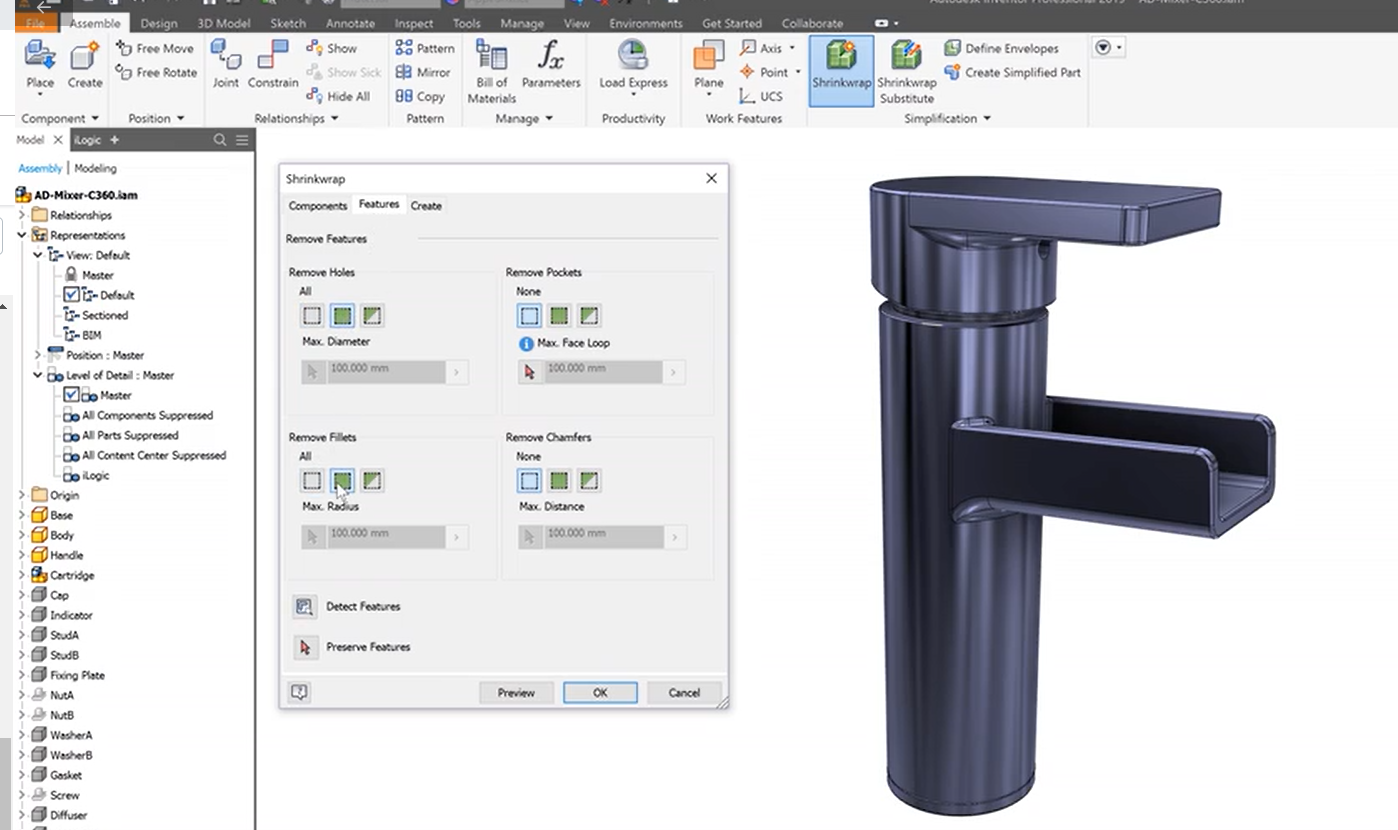Image resolution: width=1398 pixels, height=830 pixels.
Task: Collapse Level of Detail : Master node
Action: click(x=38, y=375)
